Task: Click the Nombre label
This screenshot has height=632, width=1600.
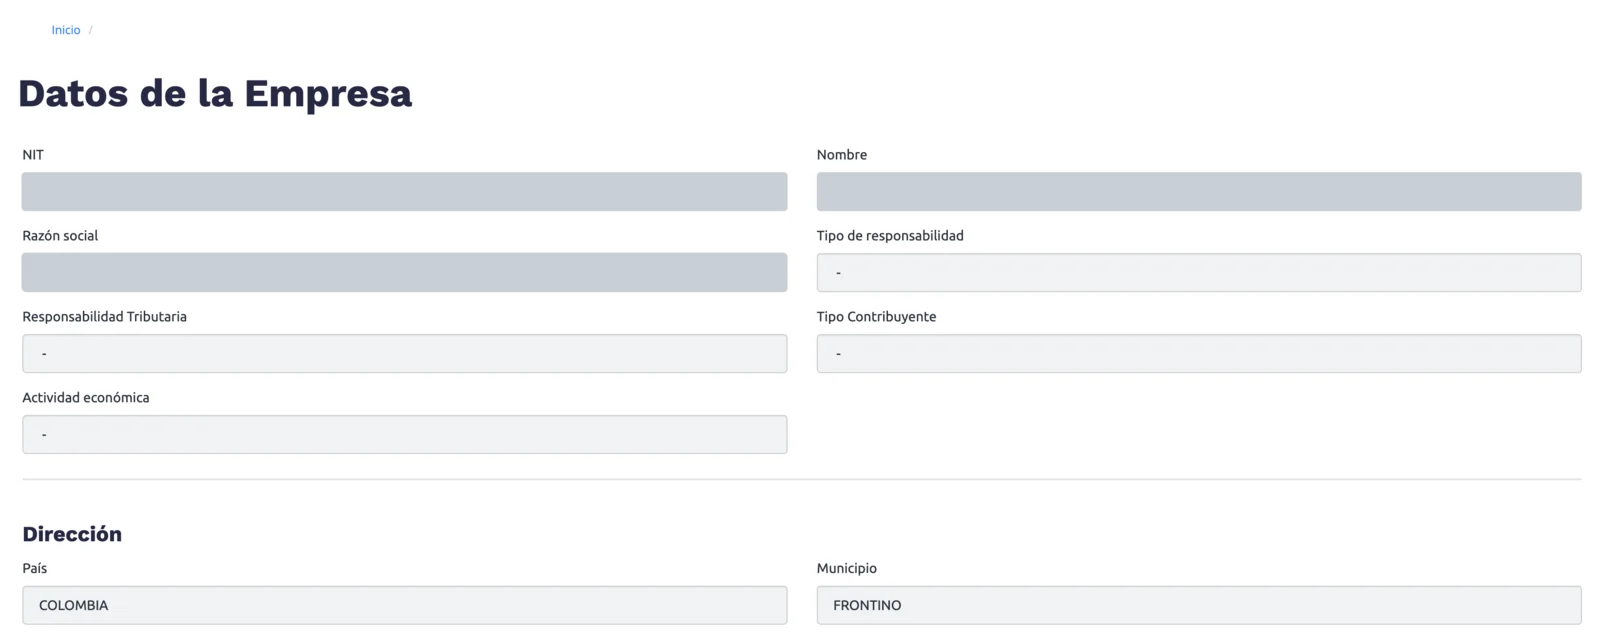Action: click(x=842, y=155)
